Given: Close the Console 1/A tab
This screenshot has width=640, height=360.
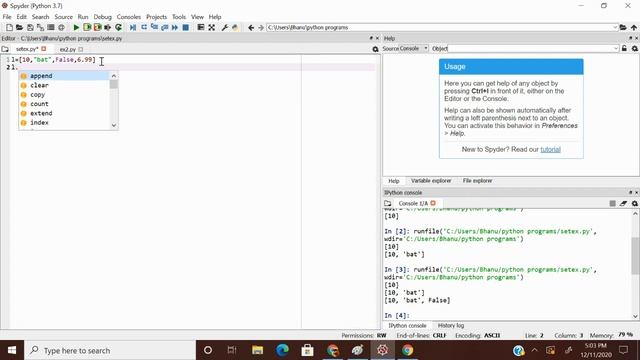Looking at the screenshot, I should click(x=433, y=203).
